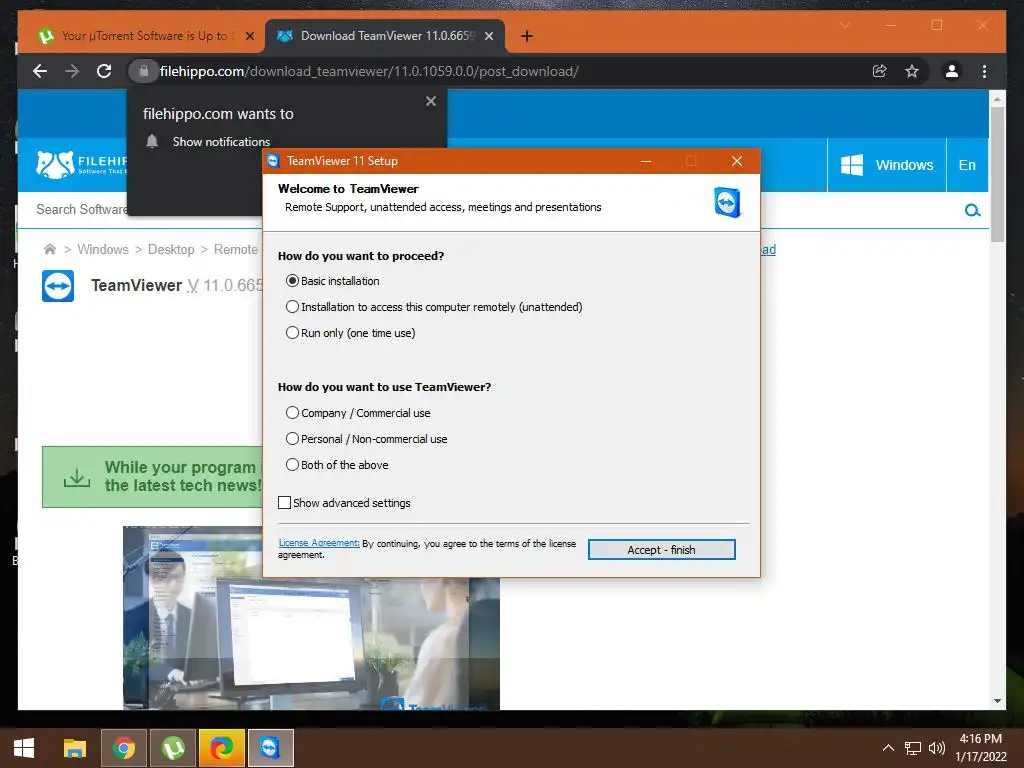Open the Chrome profile icon

pos(952,71)
